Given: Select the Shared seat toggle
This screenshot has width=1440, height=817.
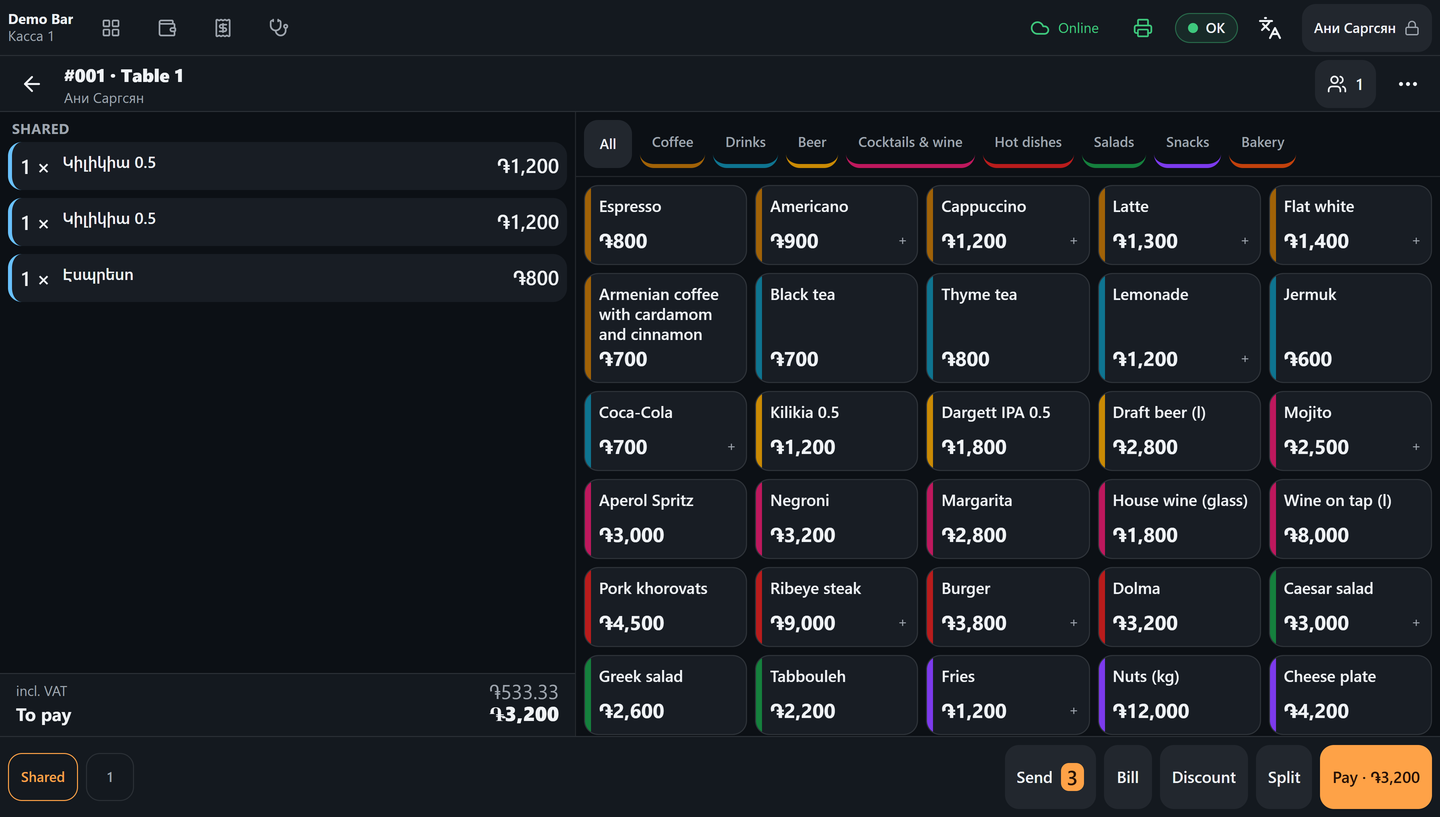Looking at the screenshot, I should pos(43,777).
